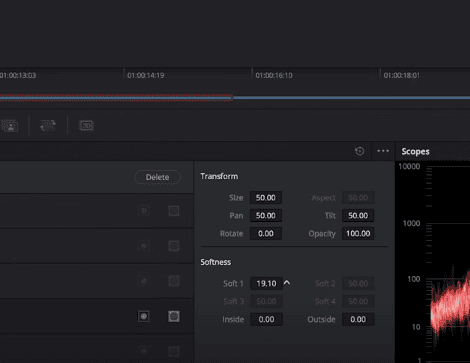Click the blue clip line in timeline
Image resolution: width=470 pixels, height=363 pixels.
pos(351,98)
